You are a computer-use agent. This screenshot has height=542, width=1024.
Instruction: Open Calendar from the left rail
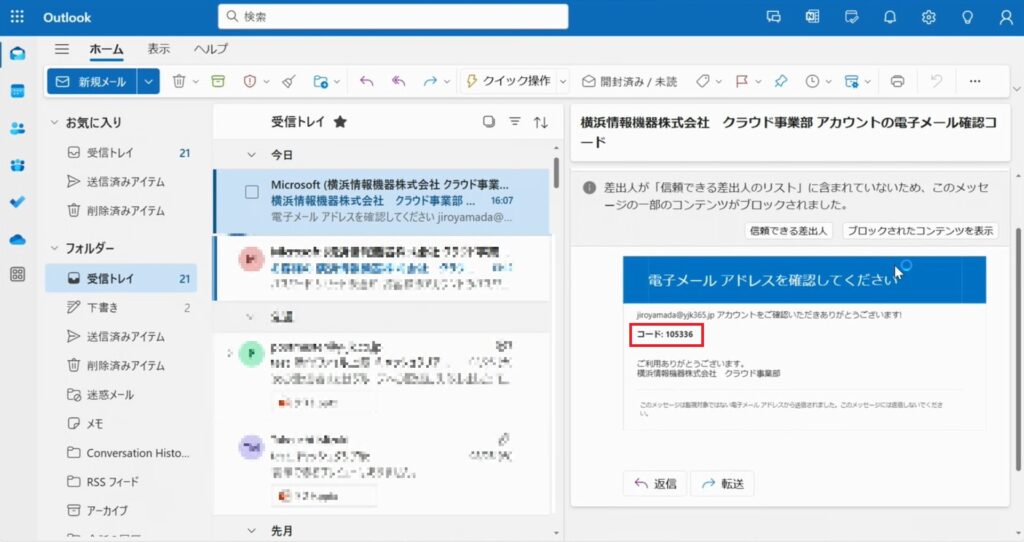[x=18, y=91]
